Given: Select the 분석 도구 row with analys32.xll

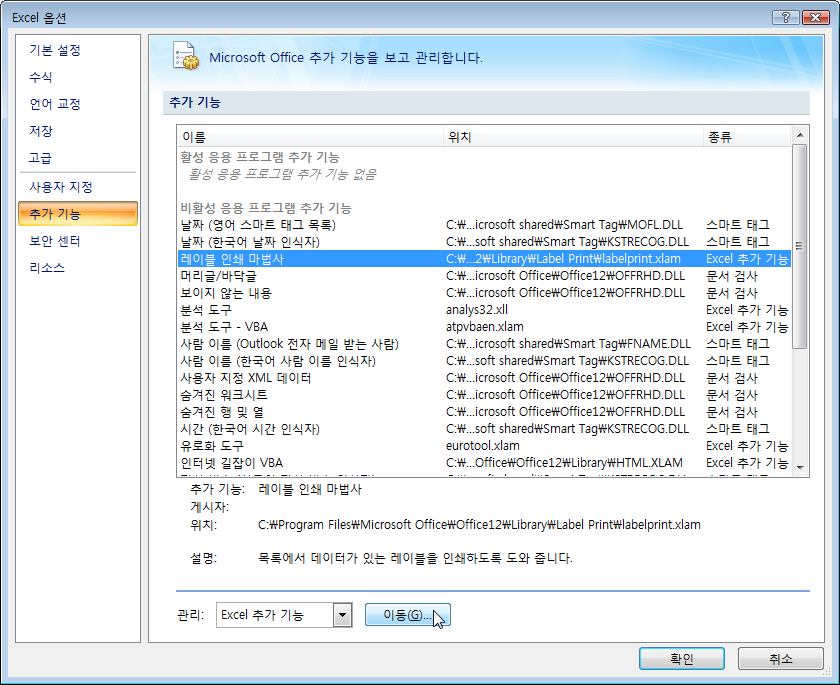Looking at the screenshot, I should [484, 310].
